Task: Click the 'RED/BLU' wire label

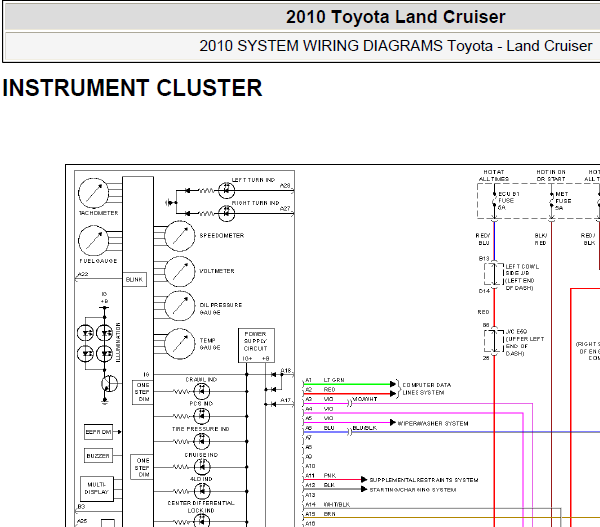Action: click(x=483, y=239)
